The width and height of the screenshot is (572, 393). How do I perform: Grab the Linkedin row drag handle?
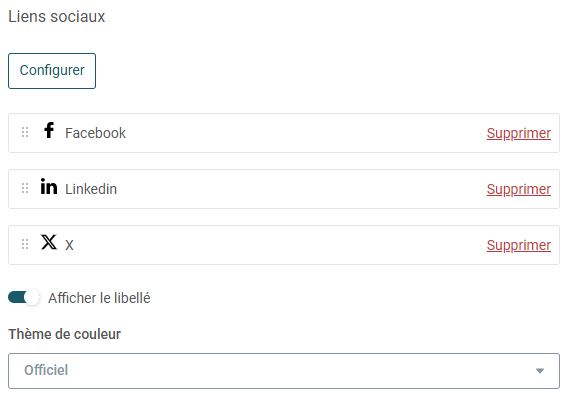25,188
